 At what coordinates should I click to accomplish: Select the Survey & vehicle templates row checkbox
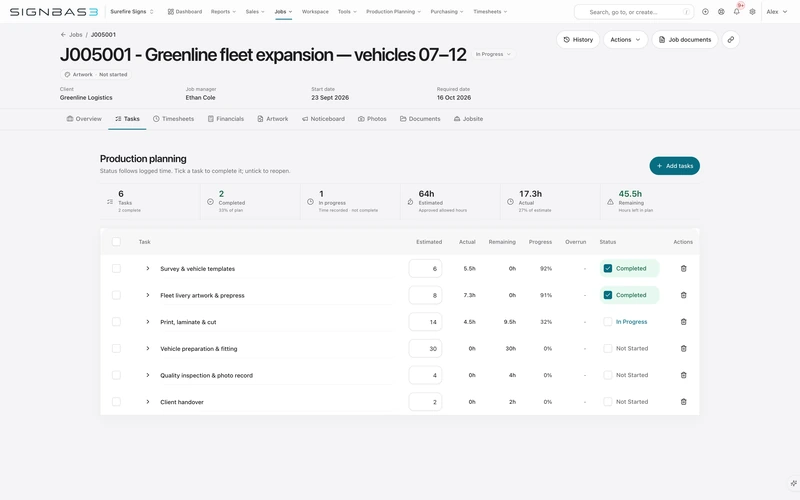(x=116, y=268)
